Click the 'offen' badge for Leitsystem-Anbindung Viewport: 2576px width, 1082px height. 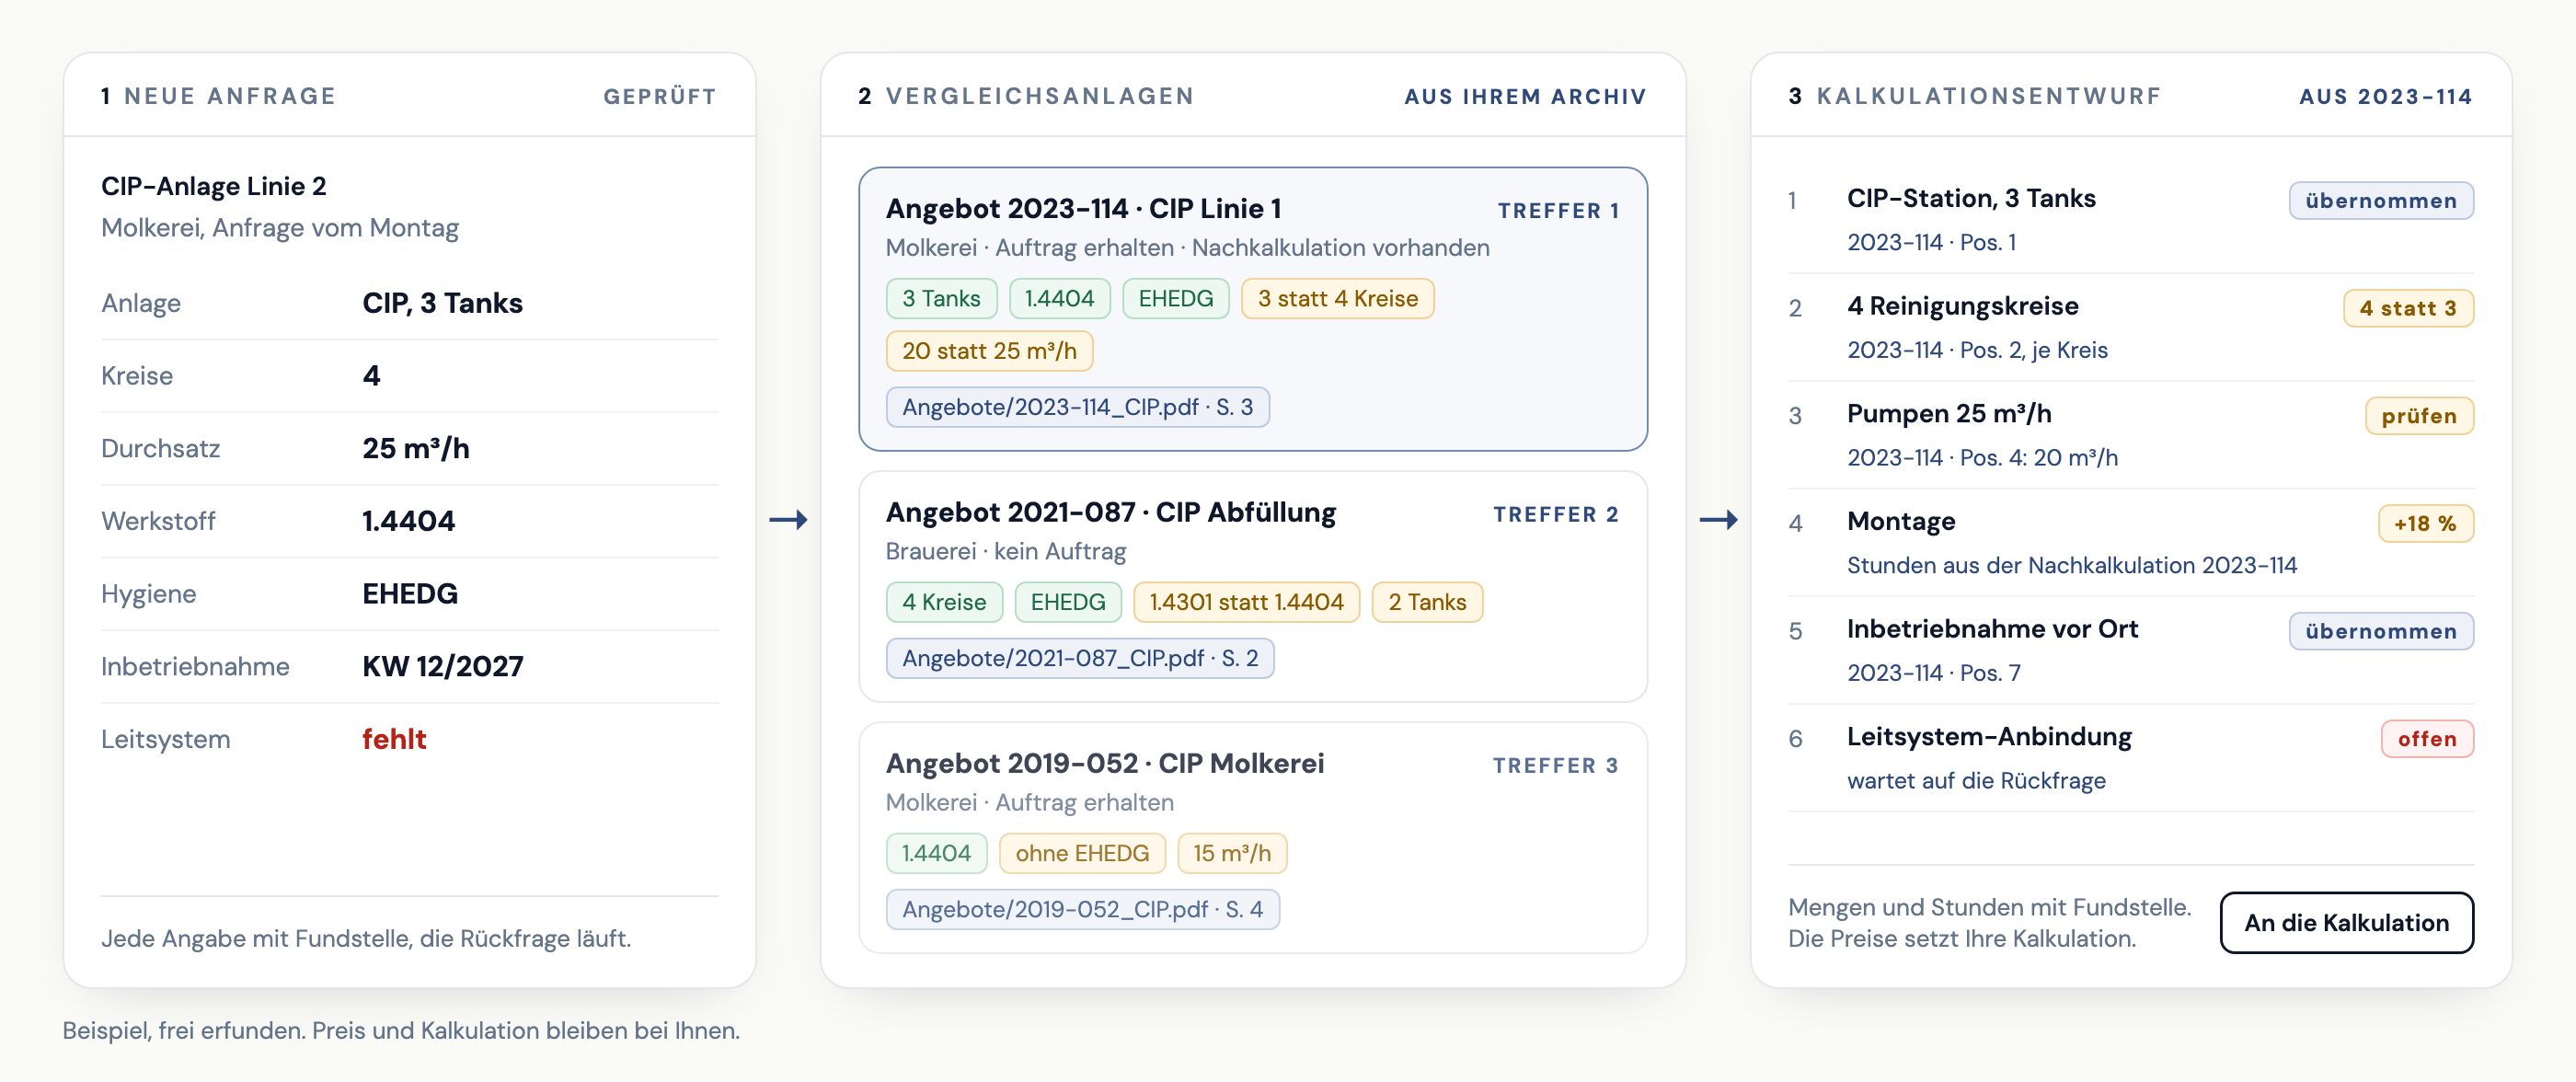click(2427, 739)
